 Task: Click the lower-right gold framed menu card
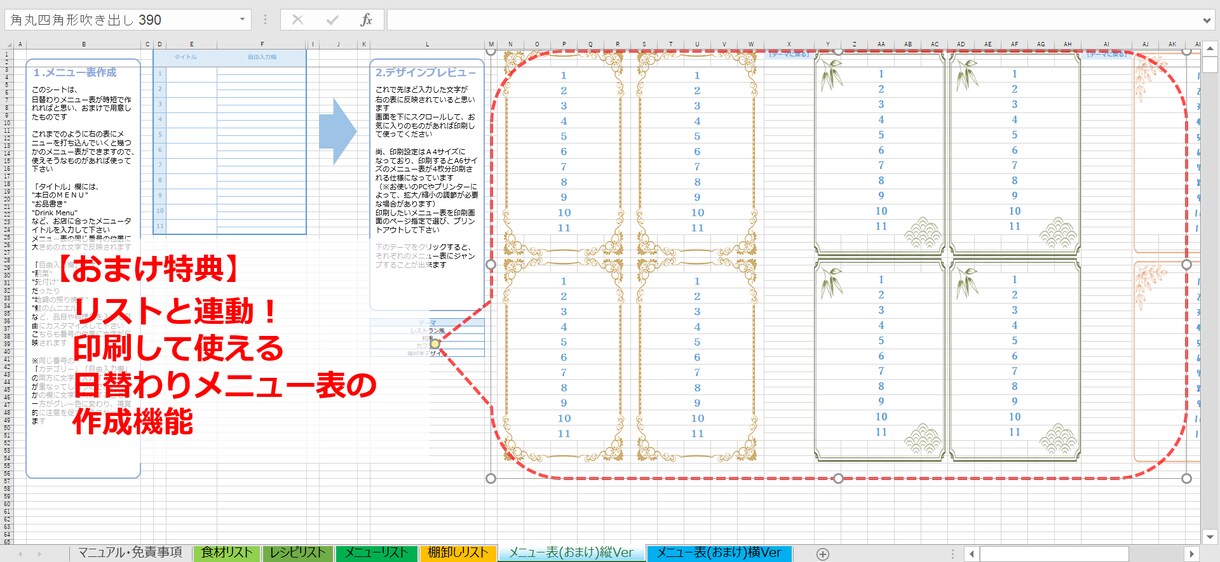697,358
